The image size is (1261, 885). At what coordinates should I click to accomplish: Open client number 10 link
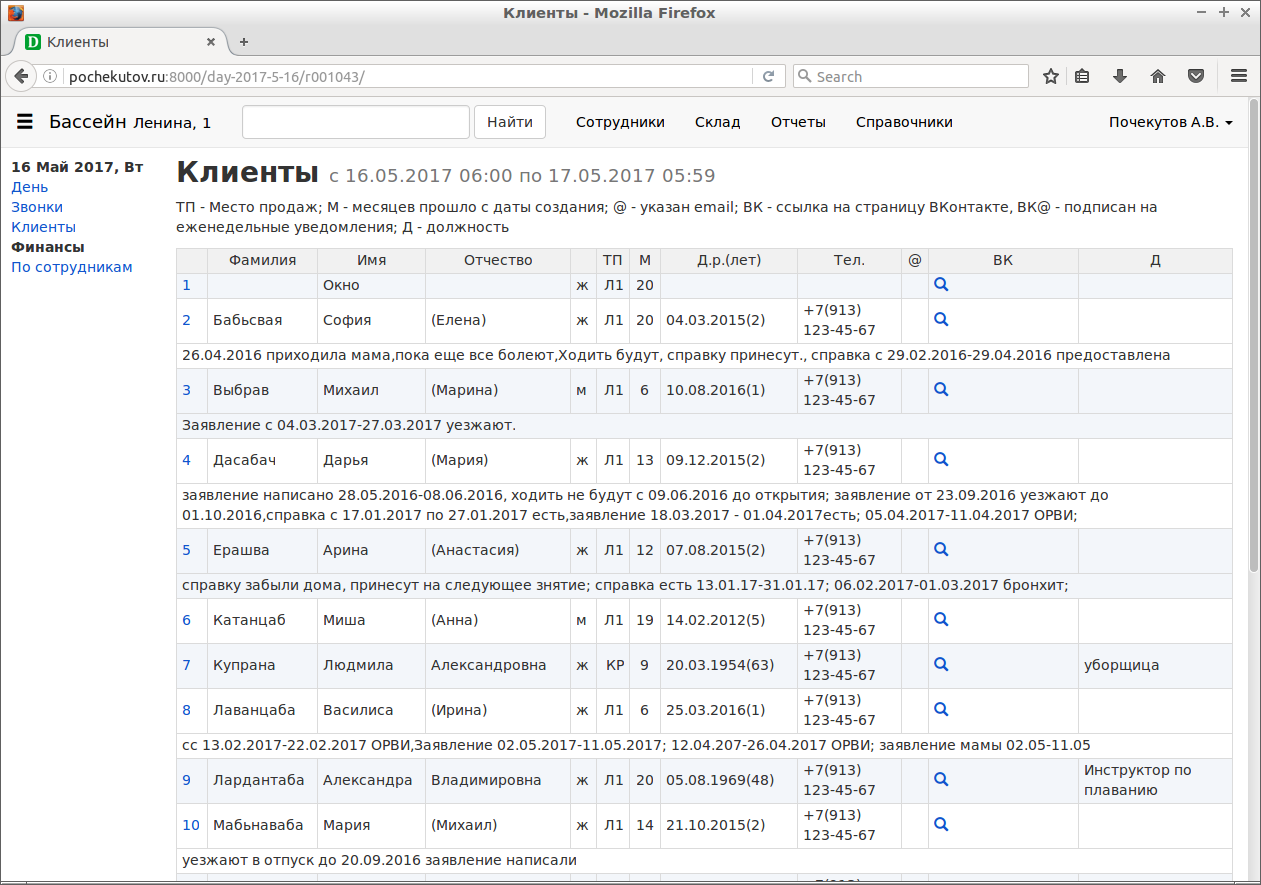191,825
